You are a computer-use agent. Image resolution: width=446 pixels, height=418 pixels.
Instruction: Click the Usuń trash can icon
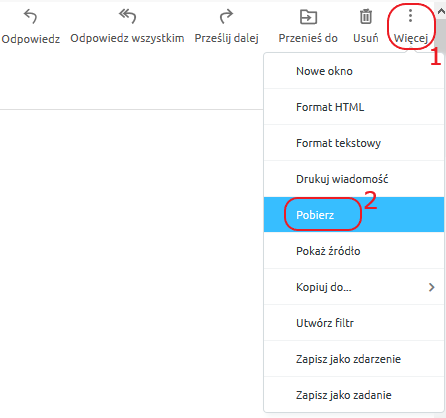(366, 16)
